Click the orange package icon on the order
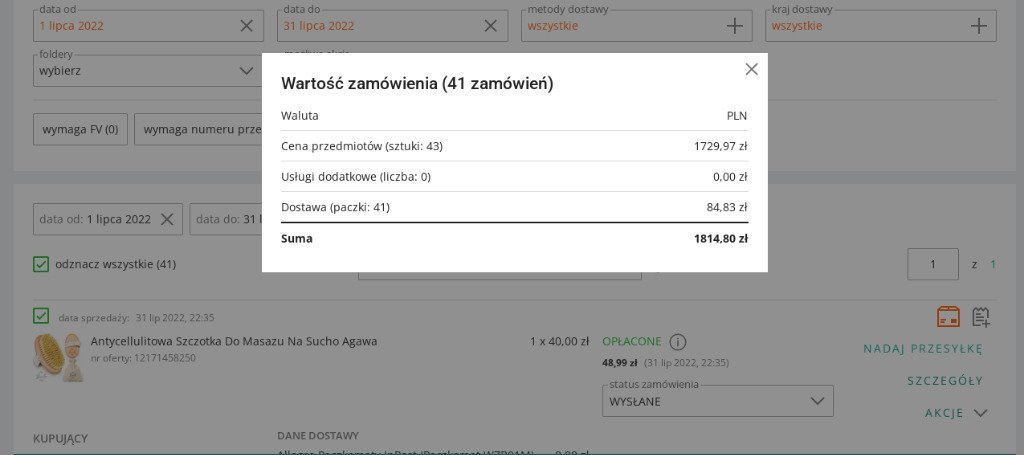This screenshot has width=1024, height=455. click(x=948, y=317)
